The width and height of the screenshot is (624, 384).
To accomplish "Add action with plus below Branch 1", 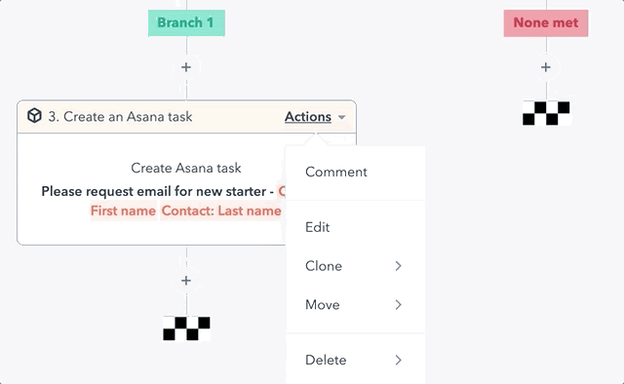I will 186,67.
